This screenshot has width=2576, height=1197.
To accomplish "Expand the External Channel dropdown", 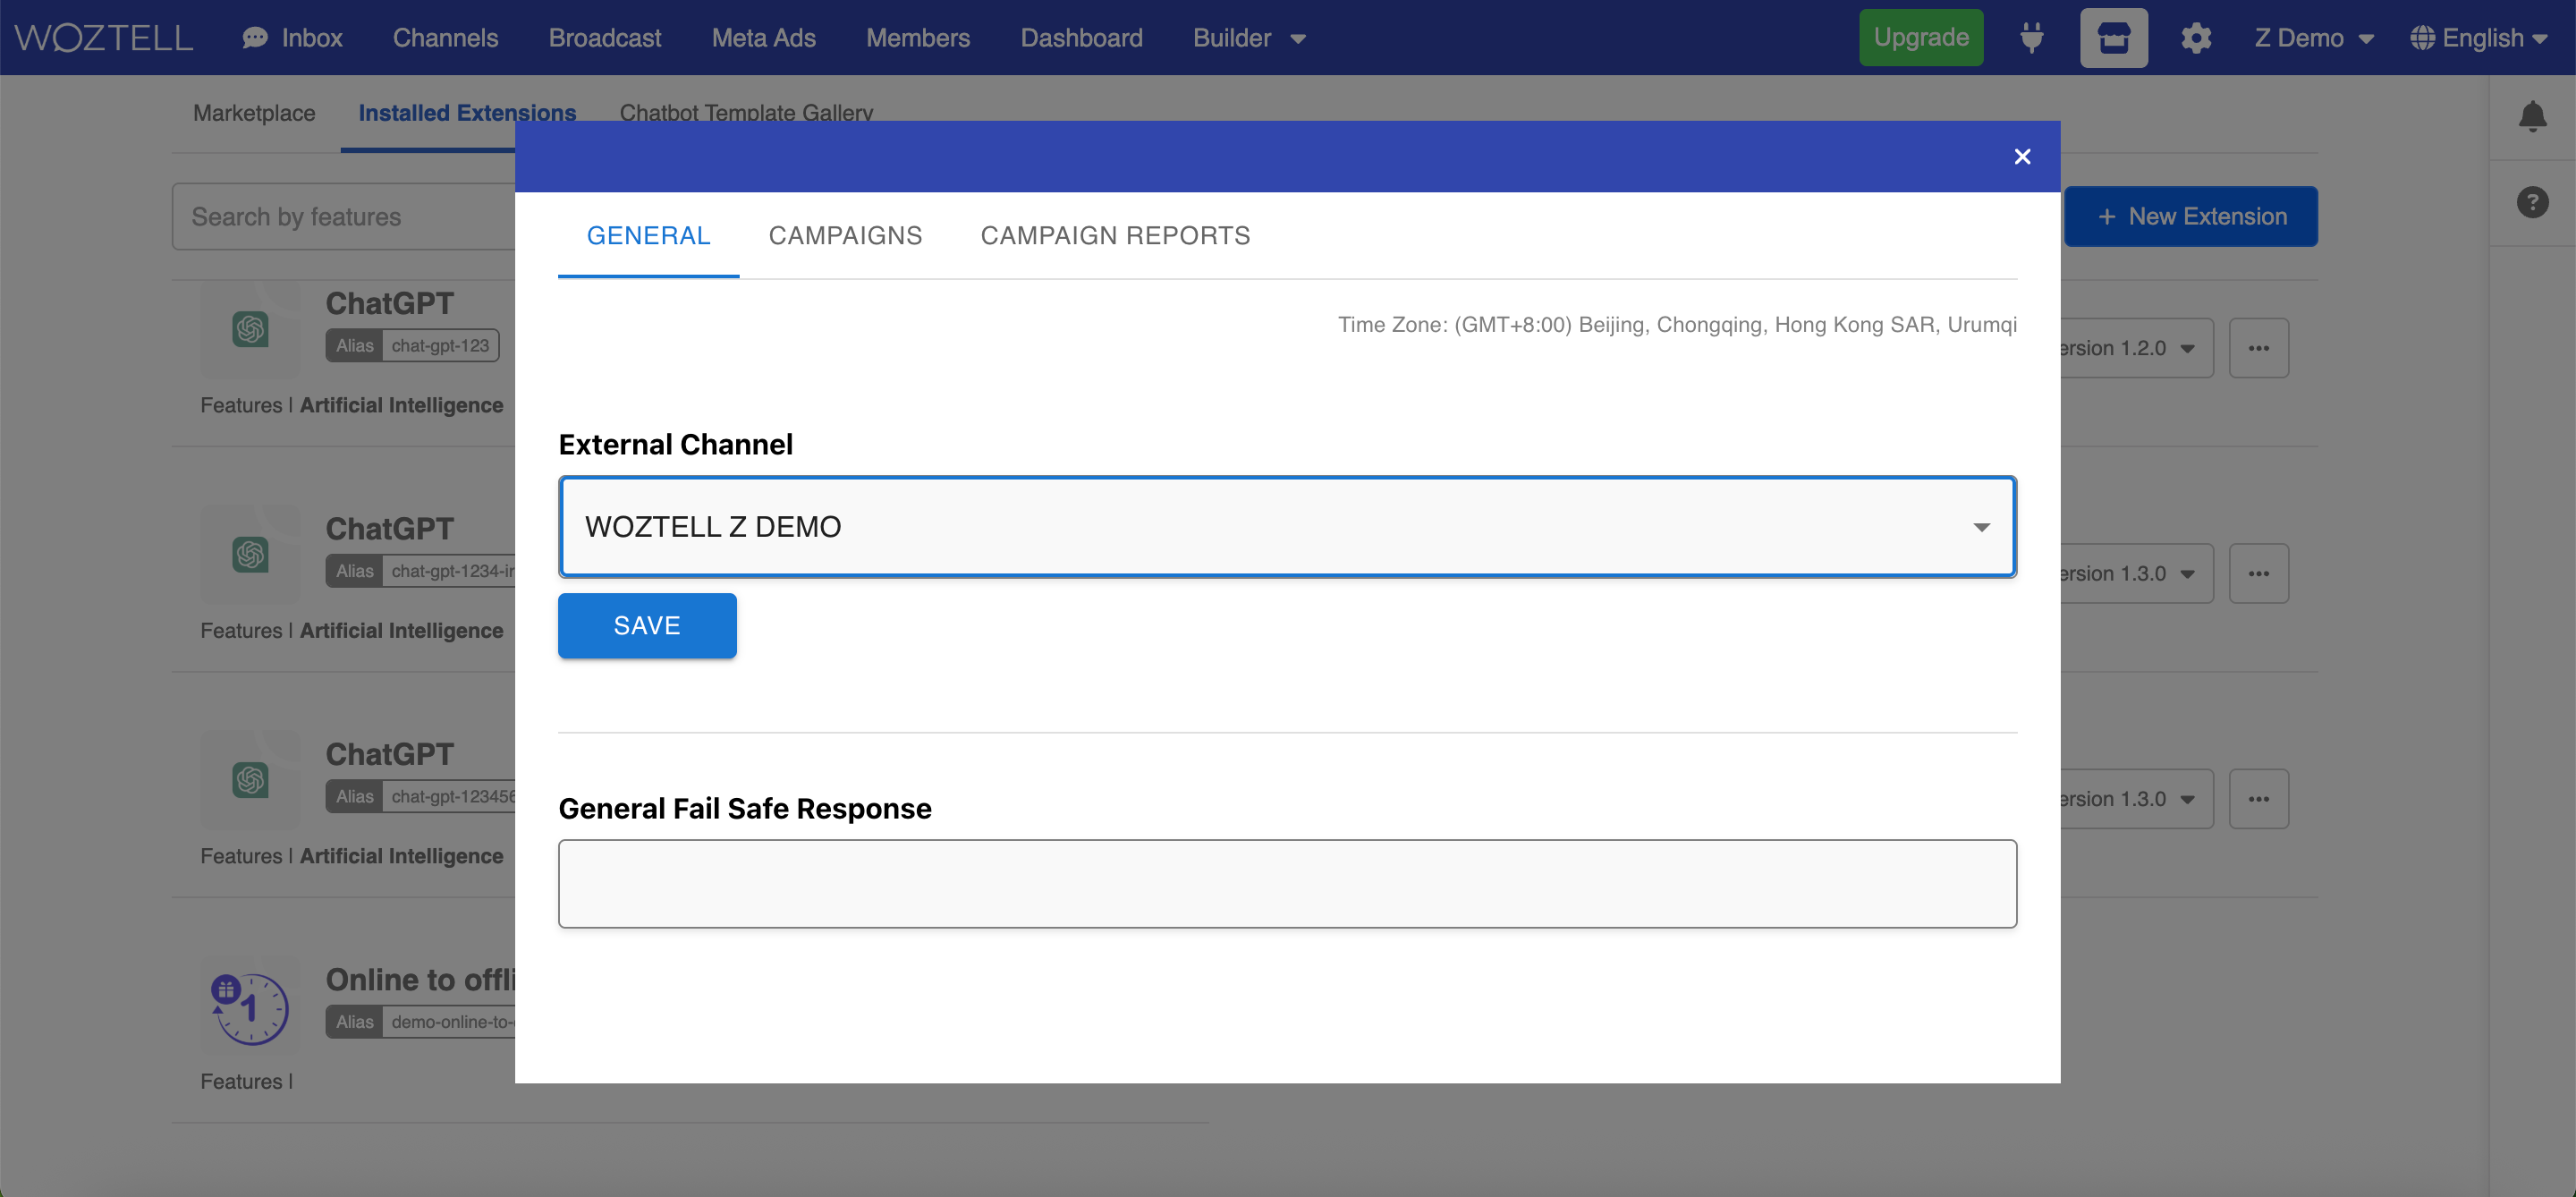I will coord(1287,526).
